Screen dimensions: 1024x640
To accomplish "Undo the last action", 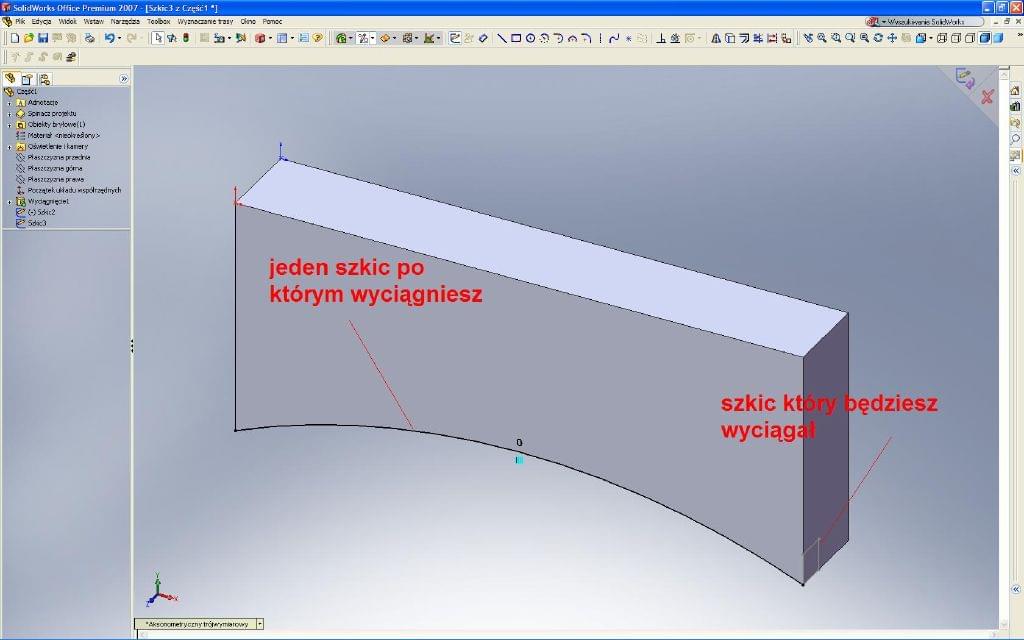I will click(x=110, y=39).
